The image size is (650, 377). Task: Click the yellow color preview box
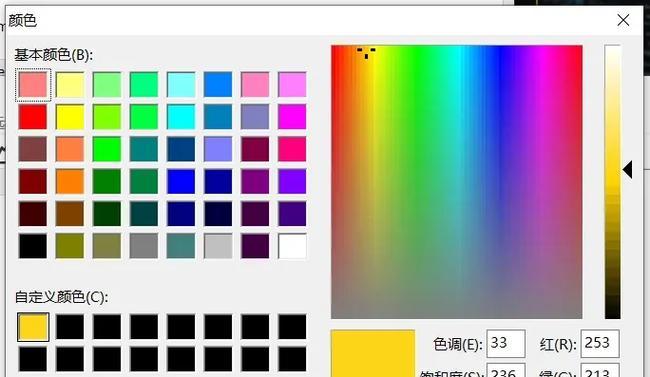point(373,353)
